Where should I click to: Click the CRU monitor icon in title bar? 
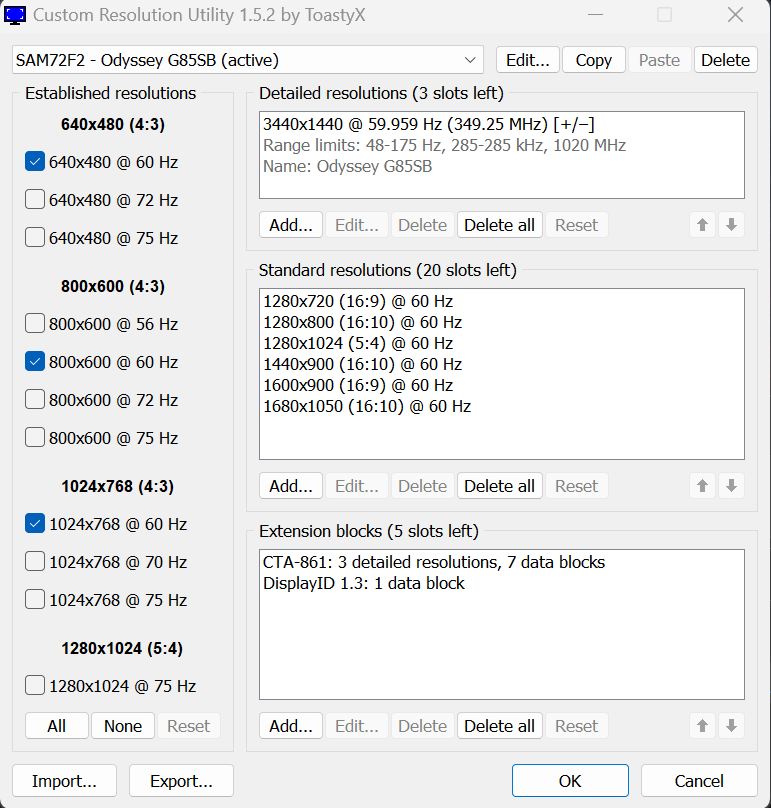tap(16, 15)
